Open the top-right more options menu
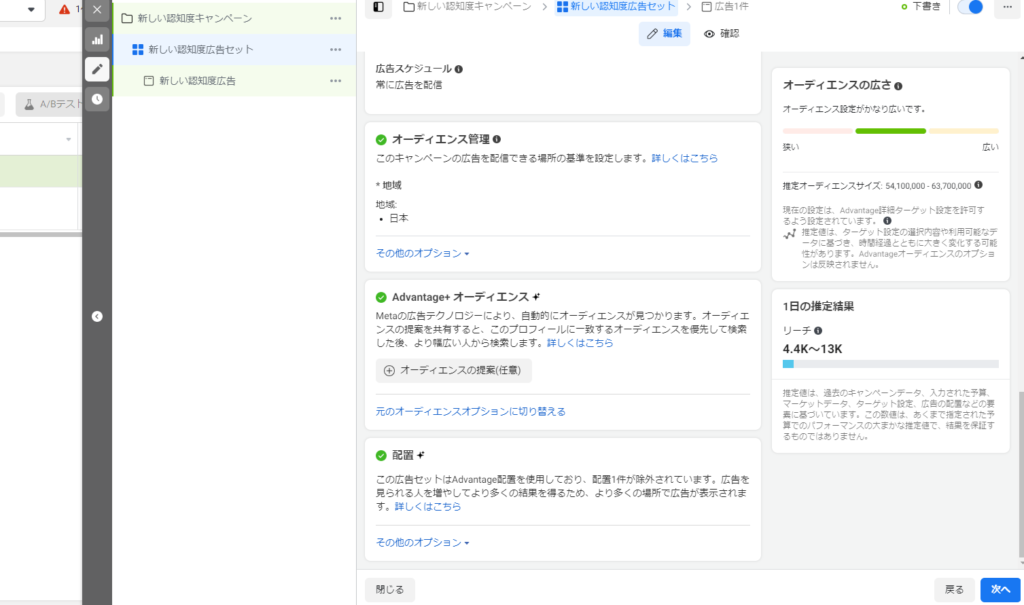This screenshot has width=1024, height=605. click(x=1005, y=8)
